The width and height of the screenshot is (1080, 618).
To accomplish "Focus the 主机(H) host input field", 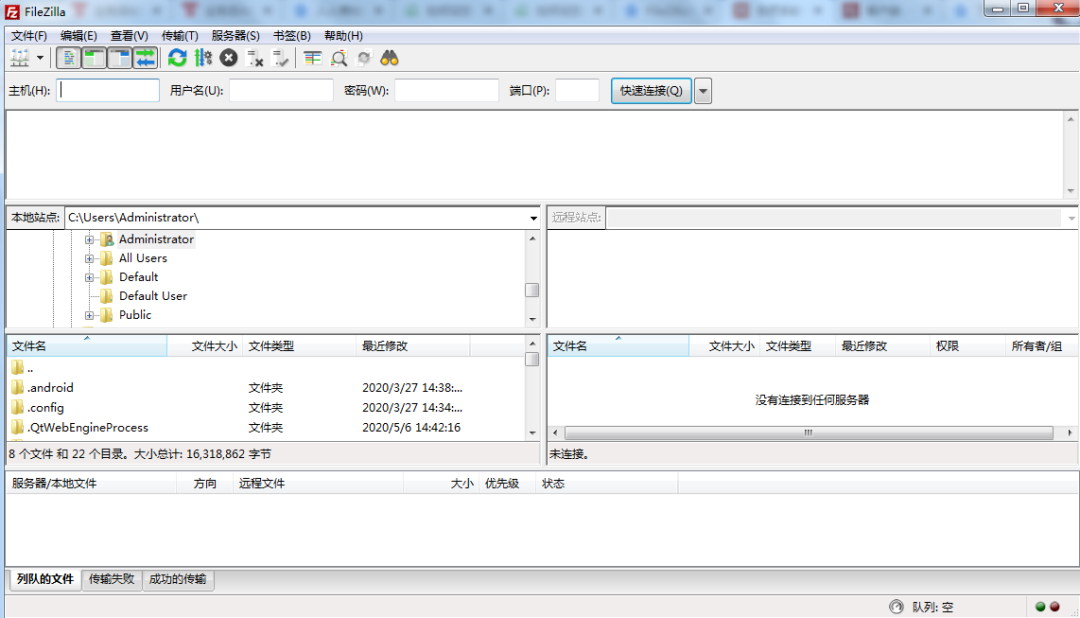I will click(x=108, y=90).
